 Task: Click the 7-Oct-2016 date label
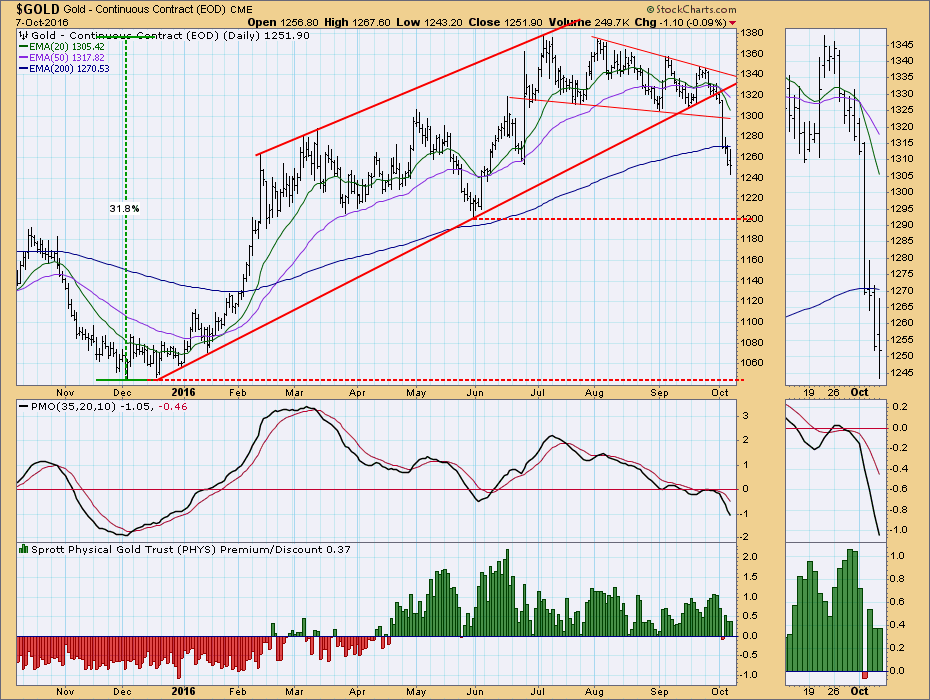coord(35,21)
